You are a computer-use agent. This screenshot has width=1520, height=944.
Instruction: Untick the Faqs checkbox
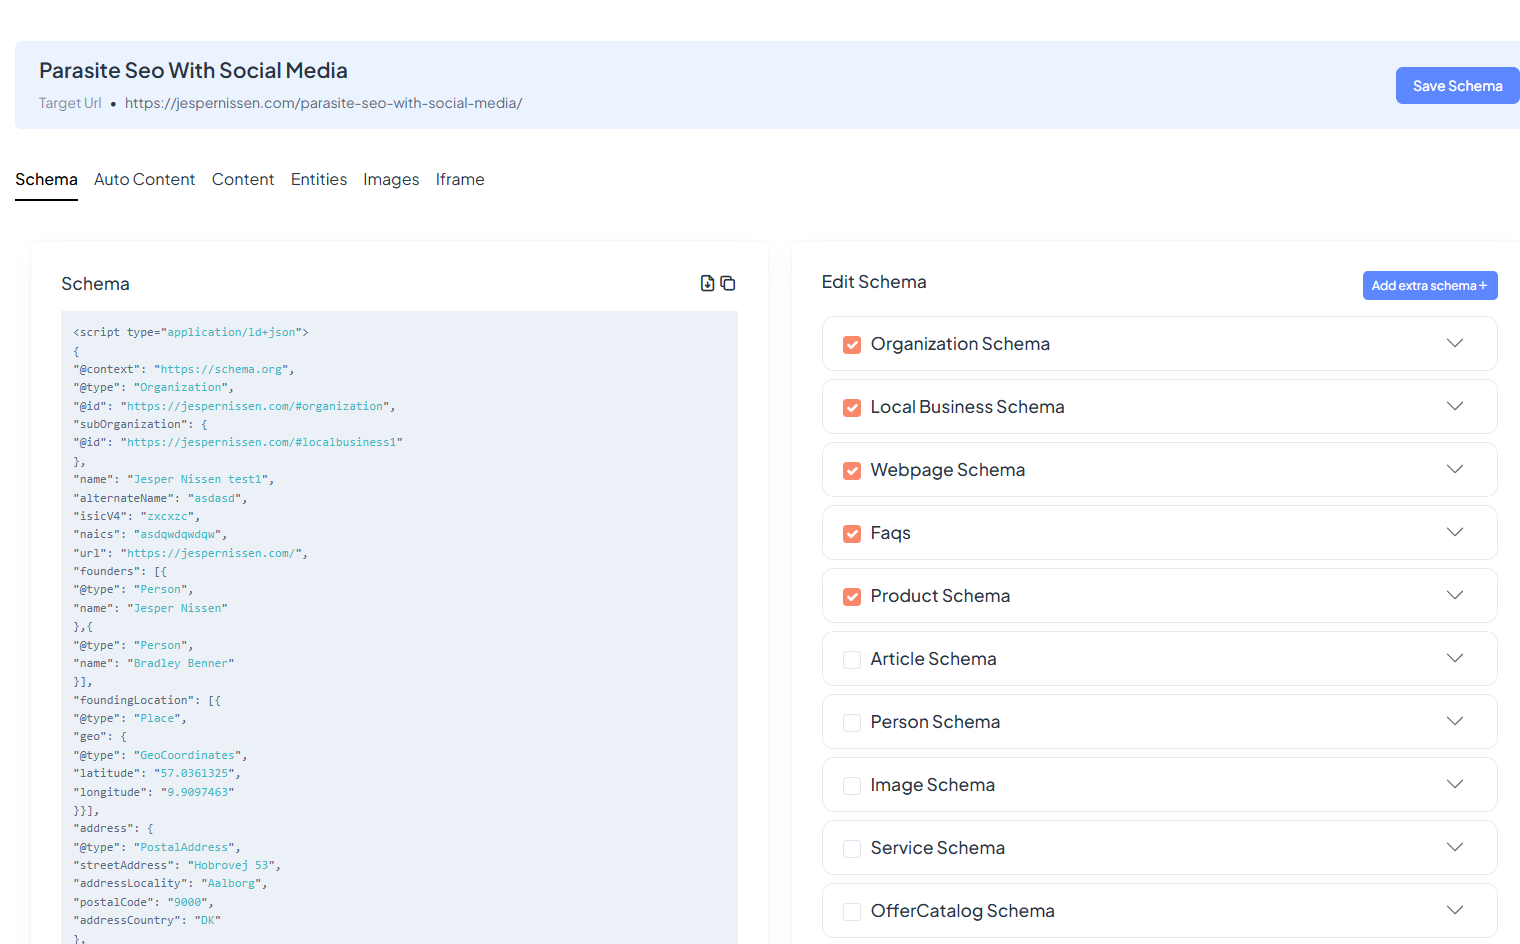tap(852, 534)
